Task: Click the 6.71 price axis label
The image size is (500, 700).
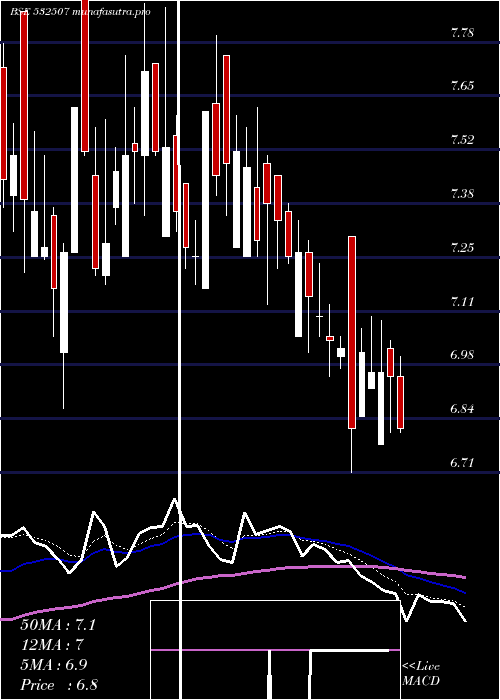Action: (x=462, y=462)
